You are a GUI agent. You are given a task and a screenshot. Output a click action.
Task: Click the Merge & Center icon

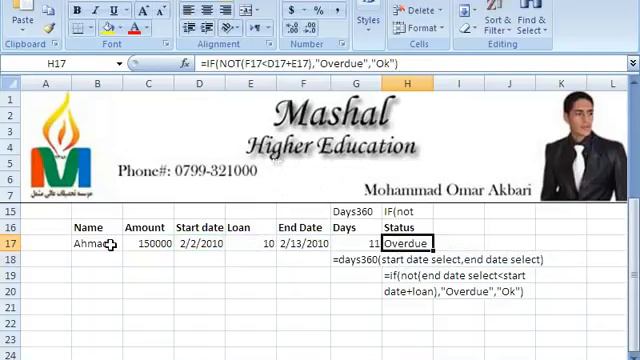point(246,10)
